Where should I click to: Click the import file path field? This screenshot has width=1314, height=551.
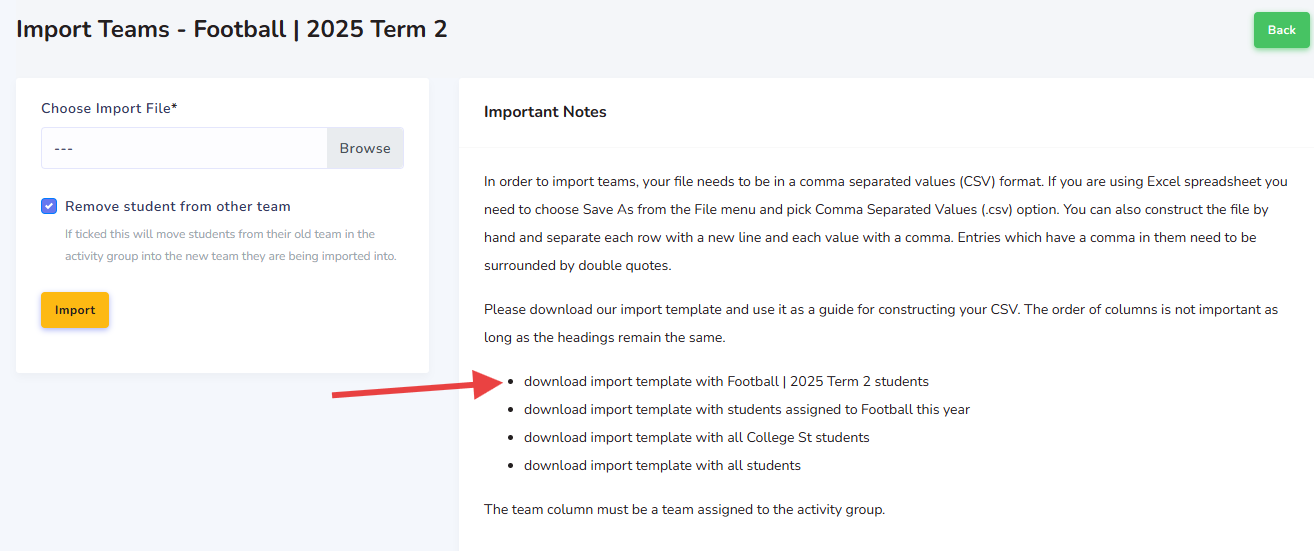tap(184, 148)
